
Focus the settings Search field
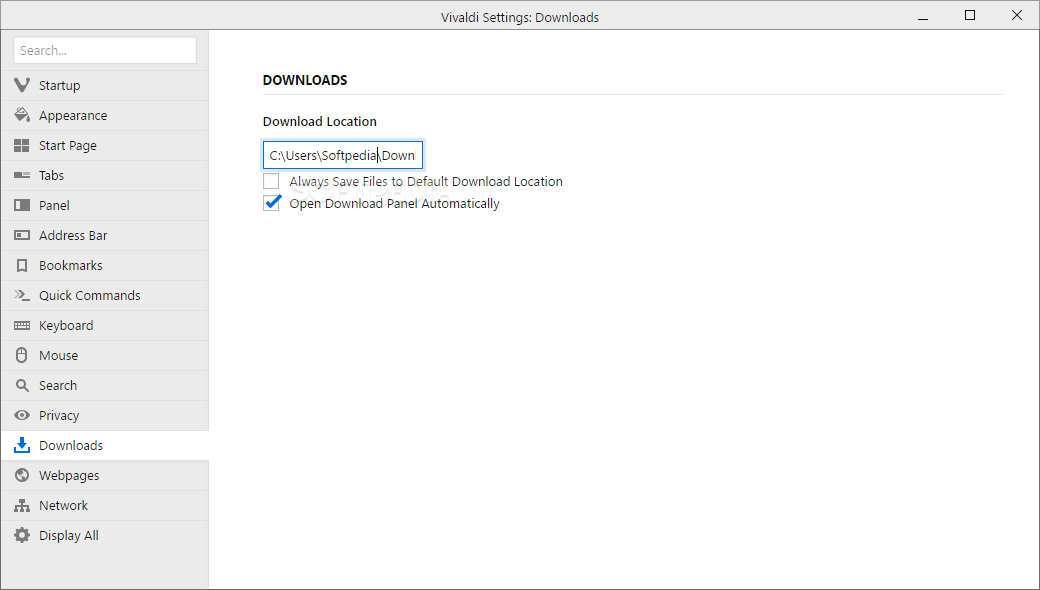[105, 50]
